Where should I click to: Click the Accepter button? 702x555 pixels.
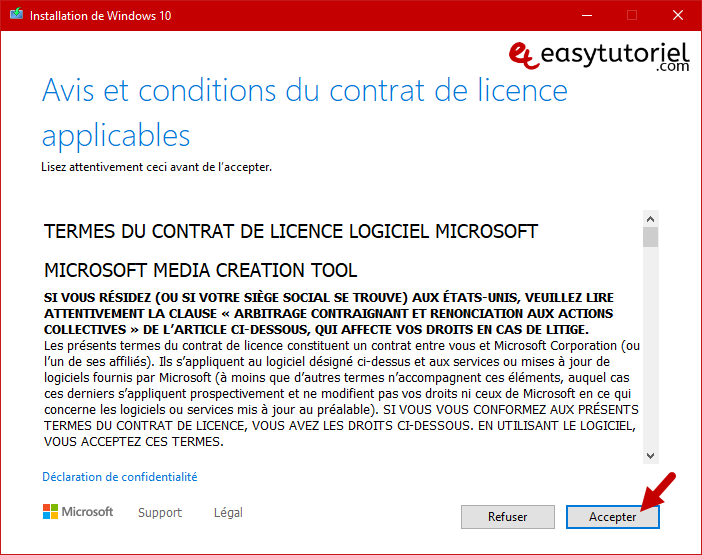coord(612,517)
